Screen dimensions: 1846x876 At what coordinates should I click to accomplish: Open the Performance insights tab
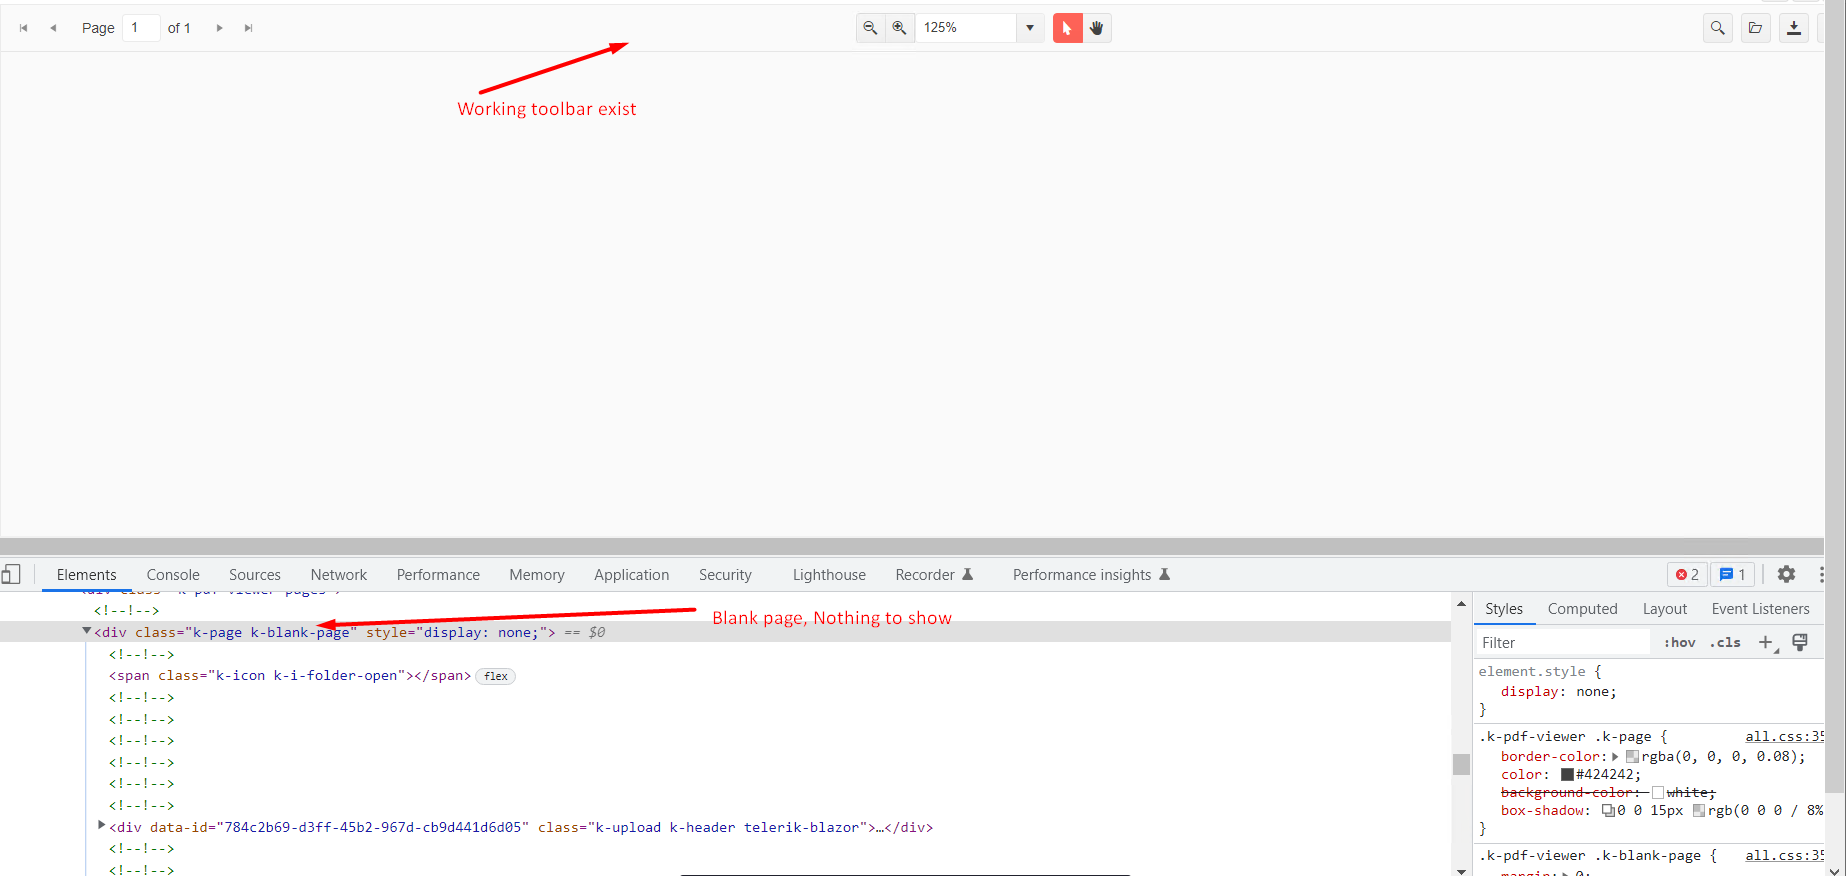click(1091, 575)
